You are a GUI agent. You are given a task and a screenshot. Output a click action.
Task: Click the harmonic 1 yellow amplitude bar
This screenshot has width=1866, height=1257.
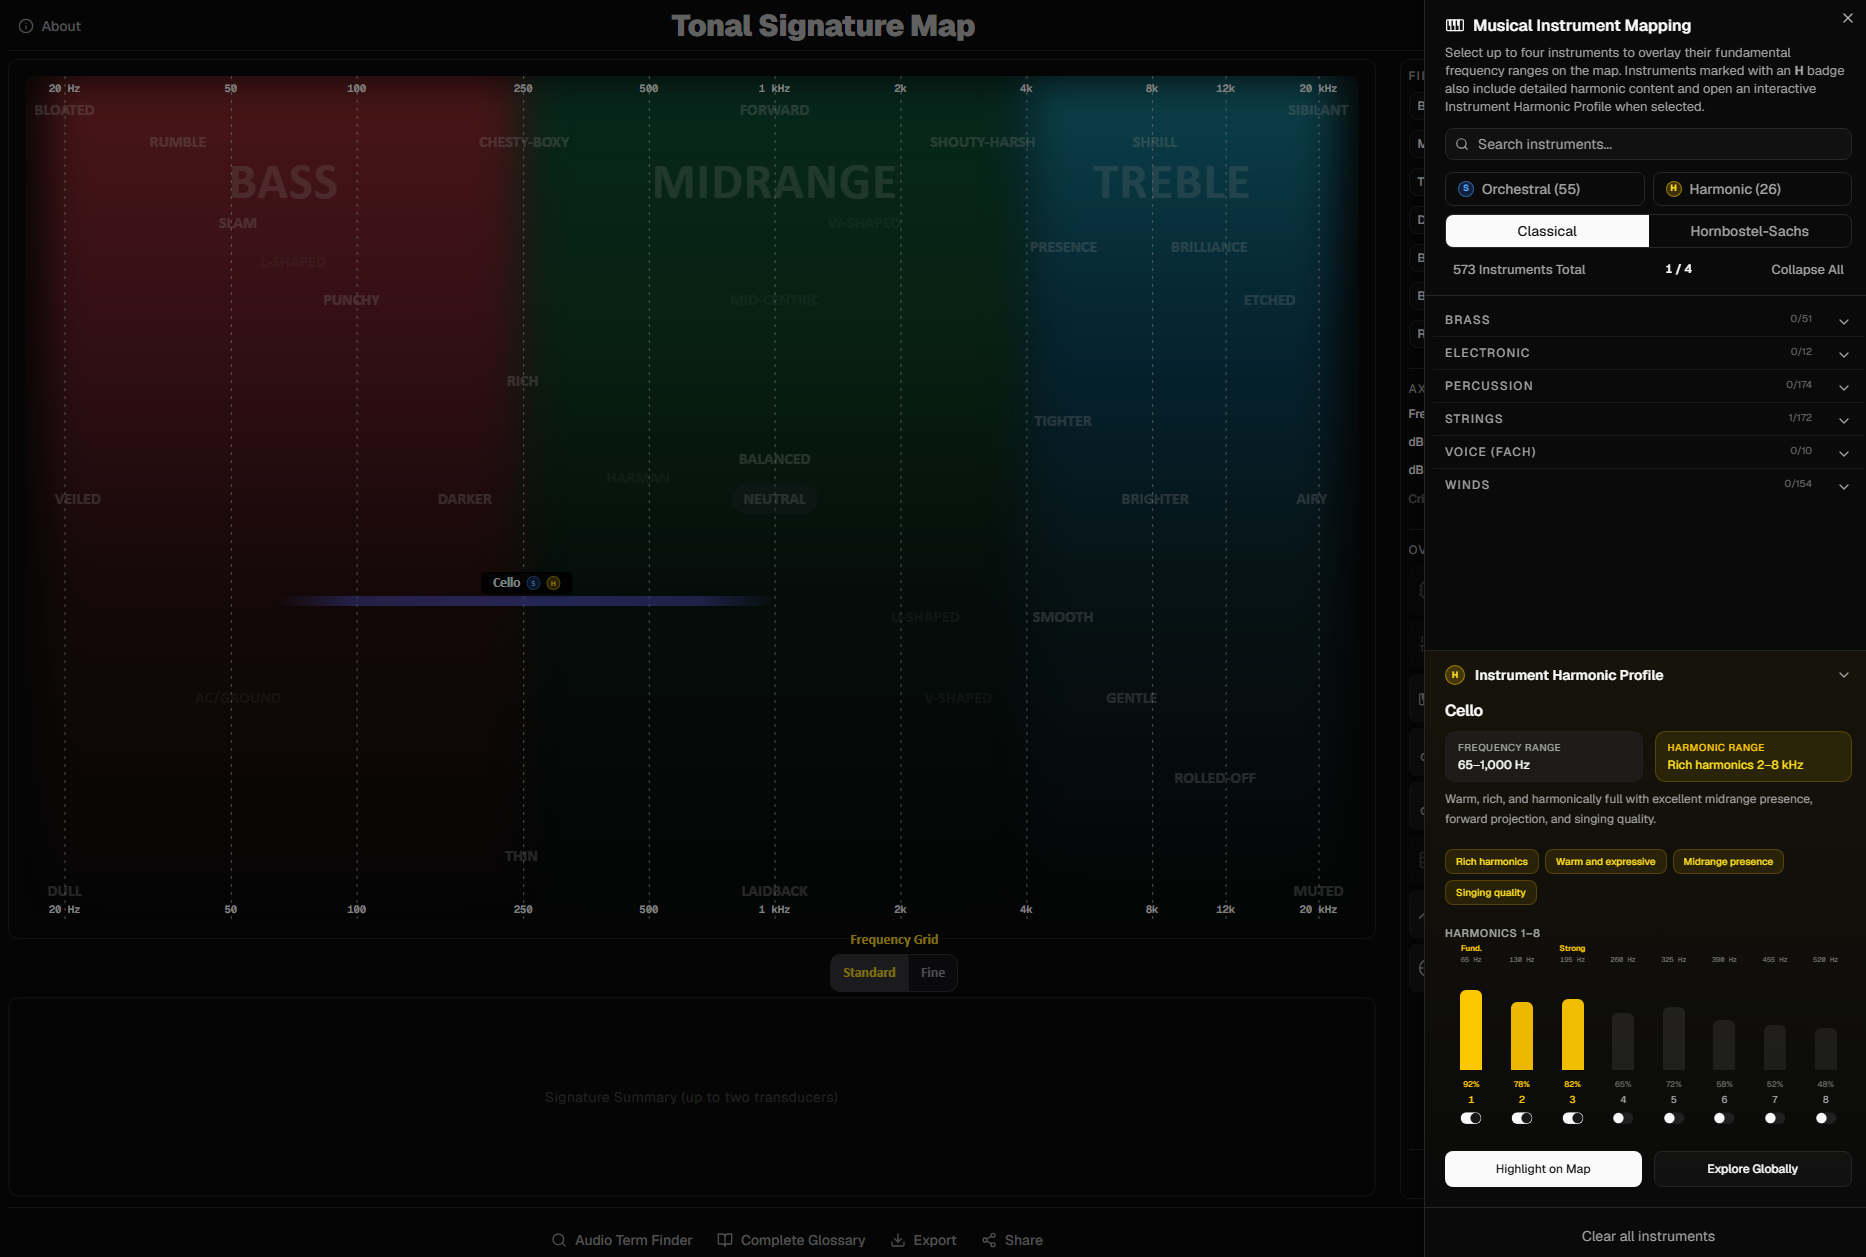[1471, 1030]
